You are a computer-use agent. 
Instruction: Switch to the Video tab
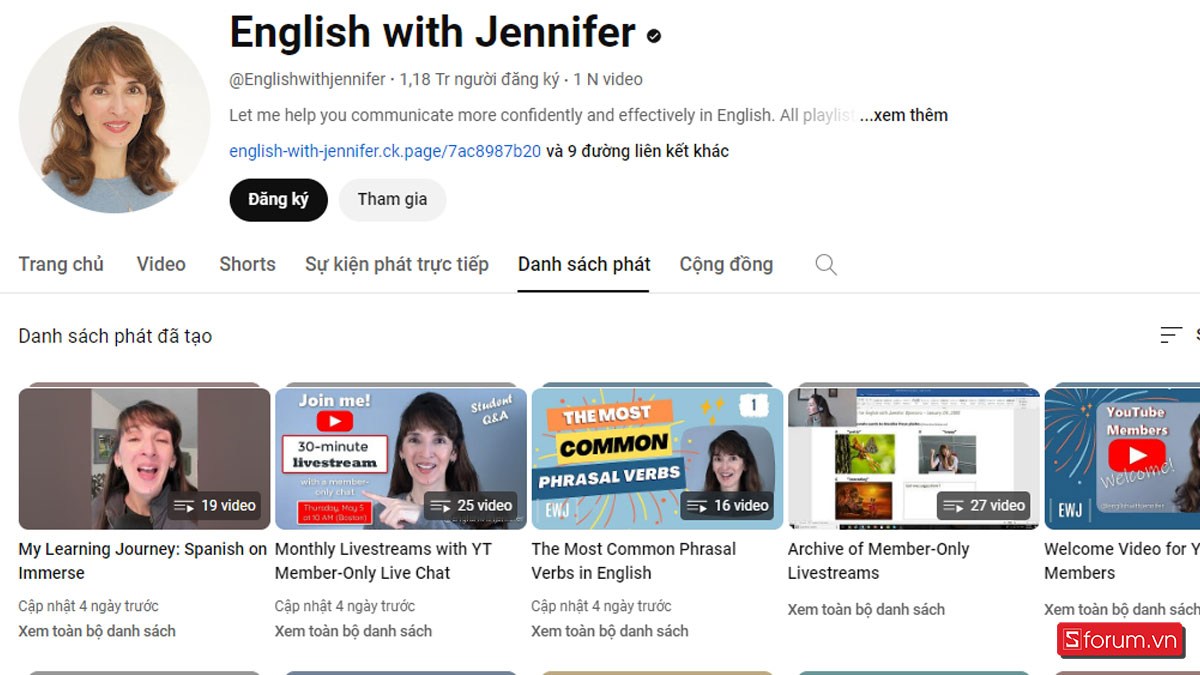pos(161,264)
